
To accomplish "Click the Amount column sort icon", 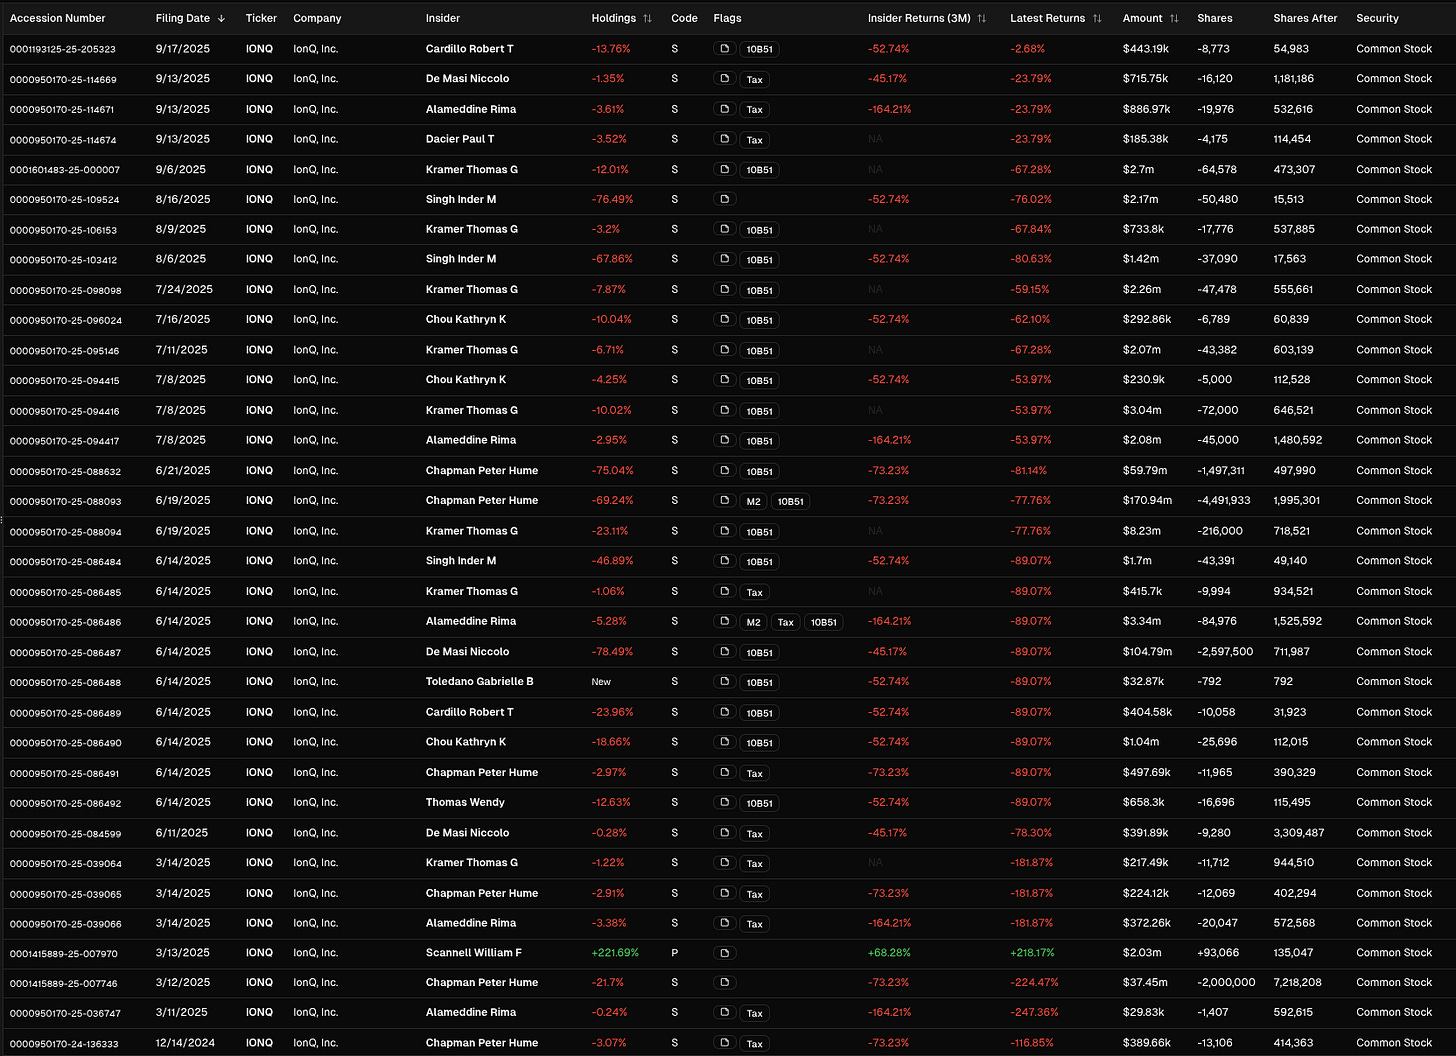I will [x=1174, y=19].
